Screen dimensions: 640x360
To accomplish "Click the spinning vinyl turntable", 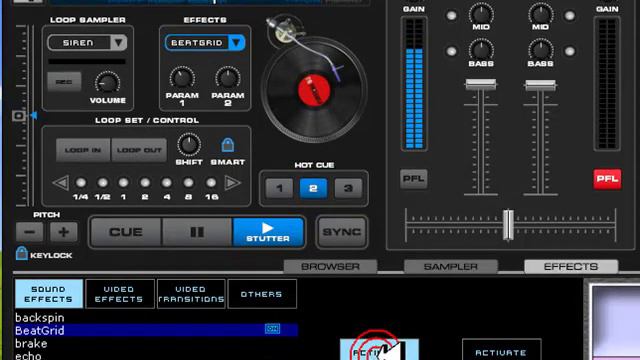I will (x=314, y=91).
